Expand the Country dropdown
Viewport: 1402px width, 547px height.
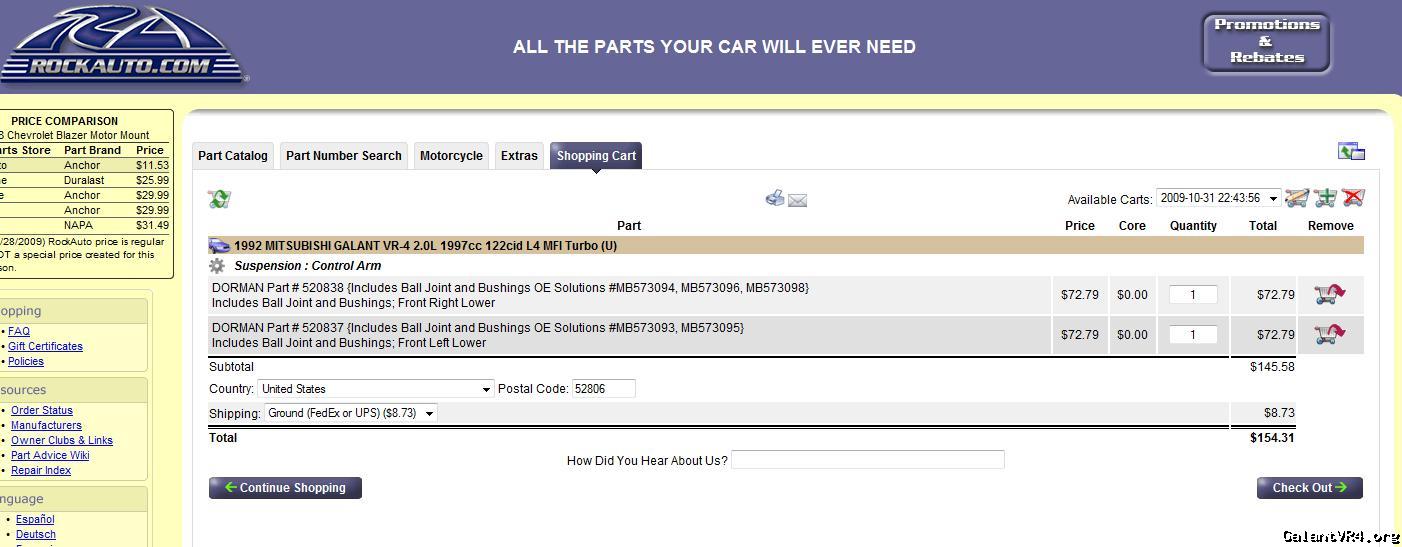coord(375,389)
